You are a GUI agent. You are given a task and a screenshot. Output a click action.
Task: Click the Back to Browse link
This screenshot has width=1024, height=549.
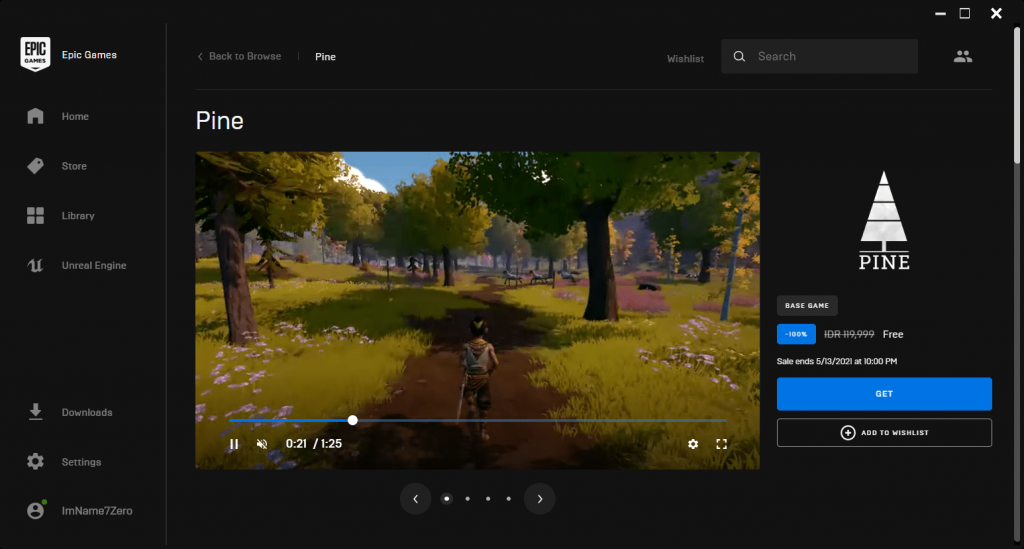(239, 57)
